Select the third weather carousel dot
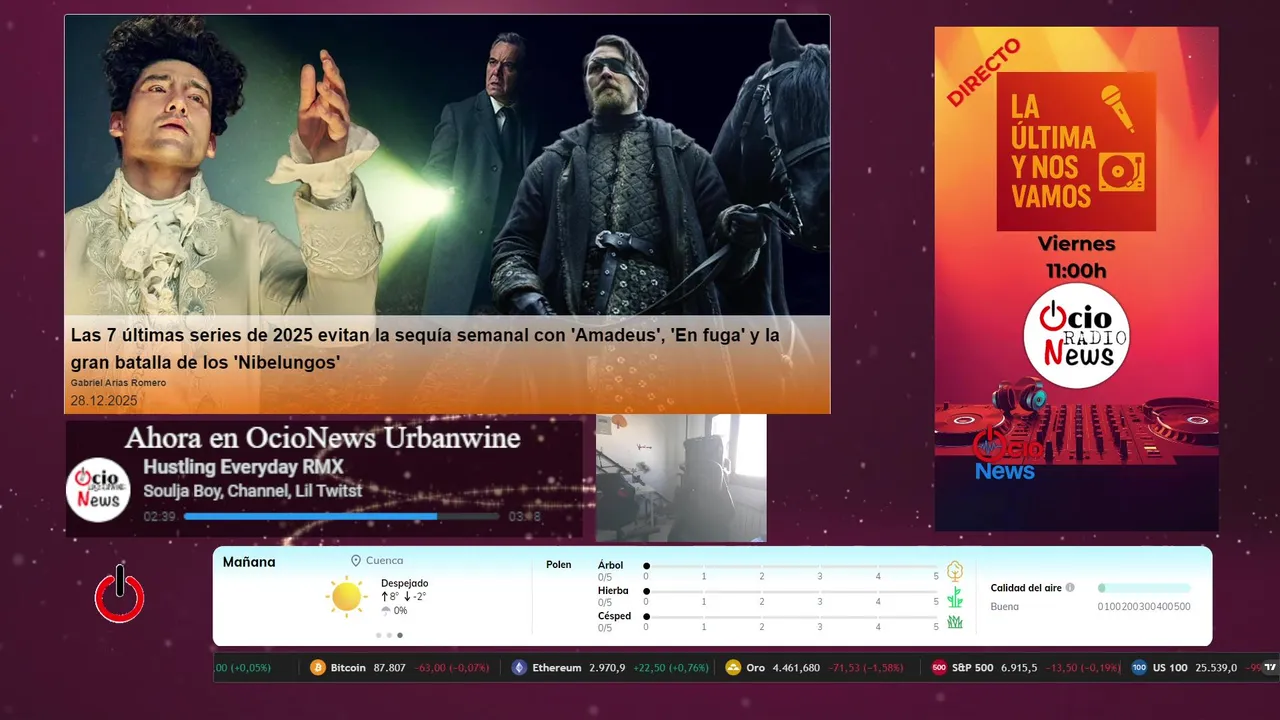Screen dimensions: 1280x720 coord(400,635)
